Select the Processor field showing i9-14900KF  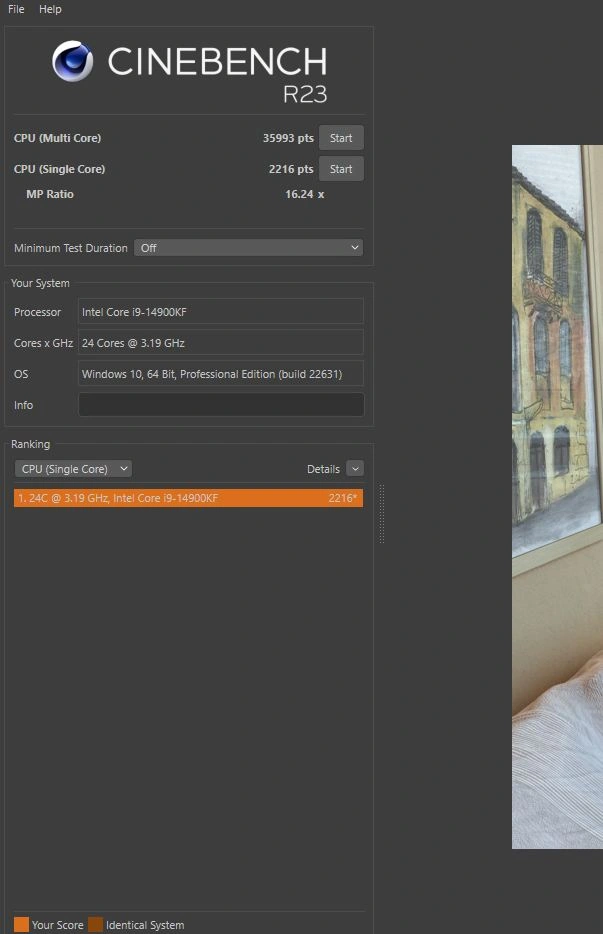point(221,312)
